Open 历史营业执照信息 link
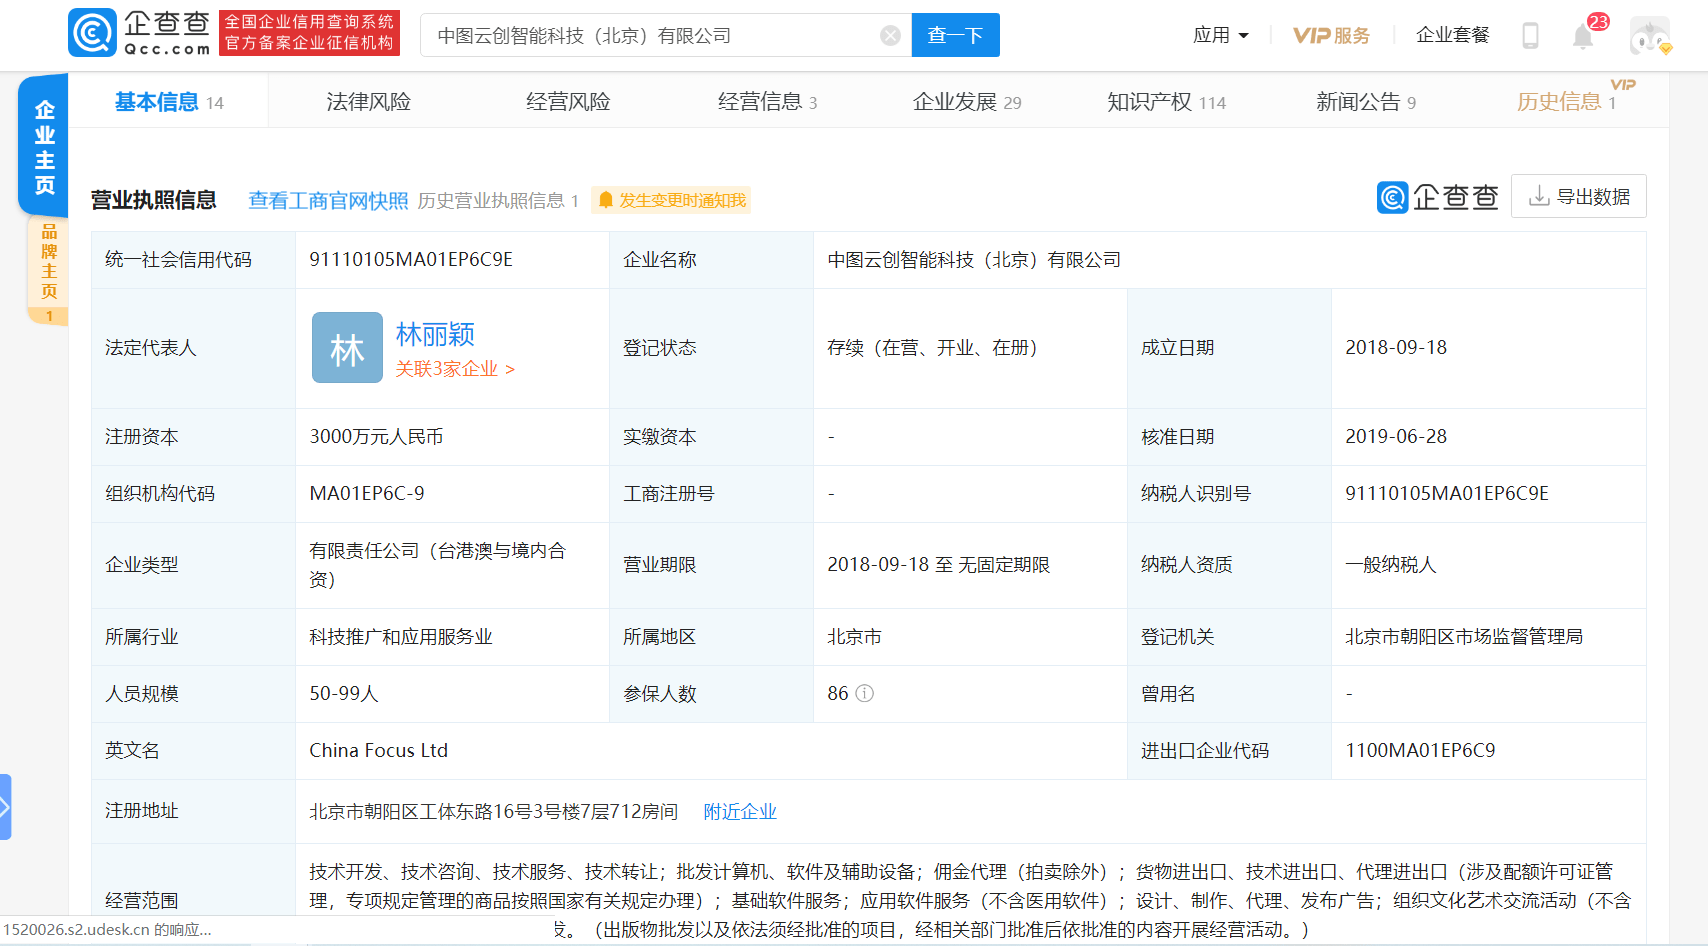1708x946 pixels. (x=498, y=201)
